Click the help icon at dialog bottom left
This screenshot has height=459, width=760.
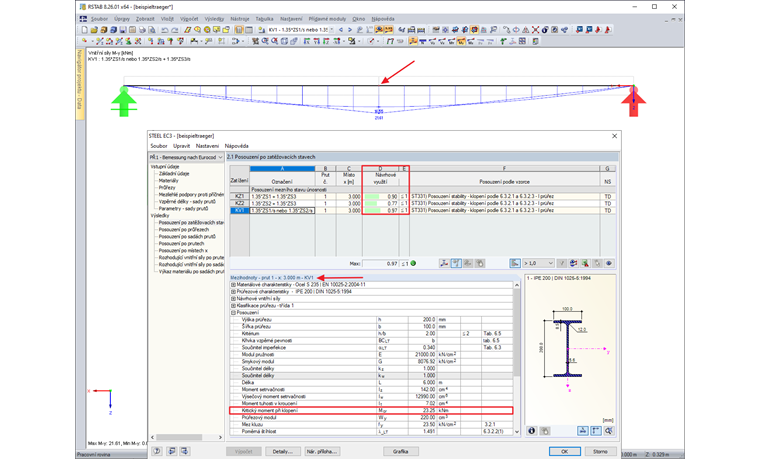coord(157,451)
